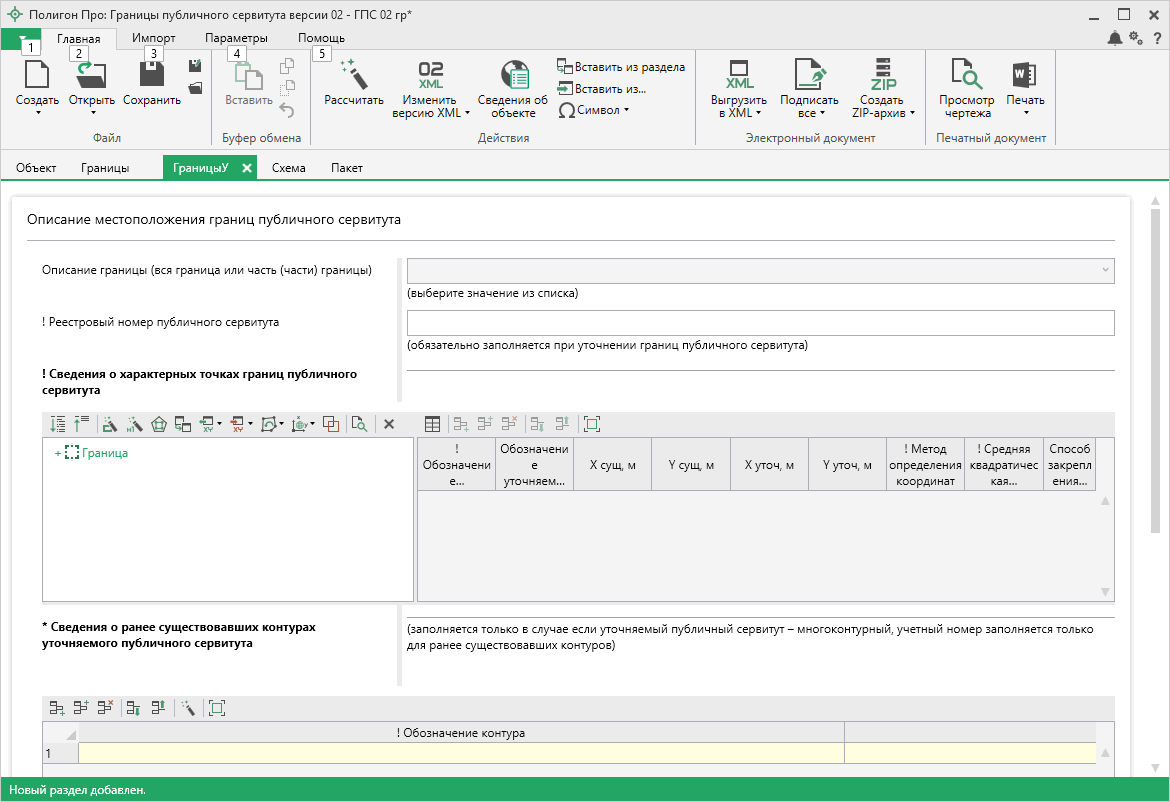Close the ГраницыУ tab
This screenshot has width=1170, height=802.
coord(246,168)
